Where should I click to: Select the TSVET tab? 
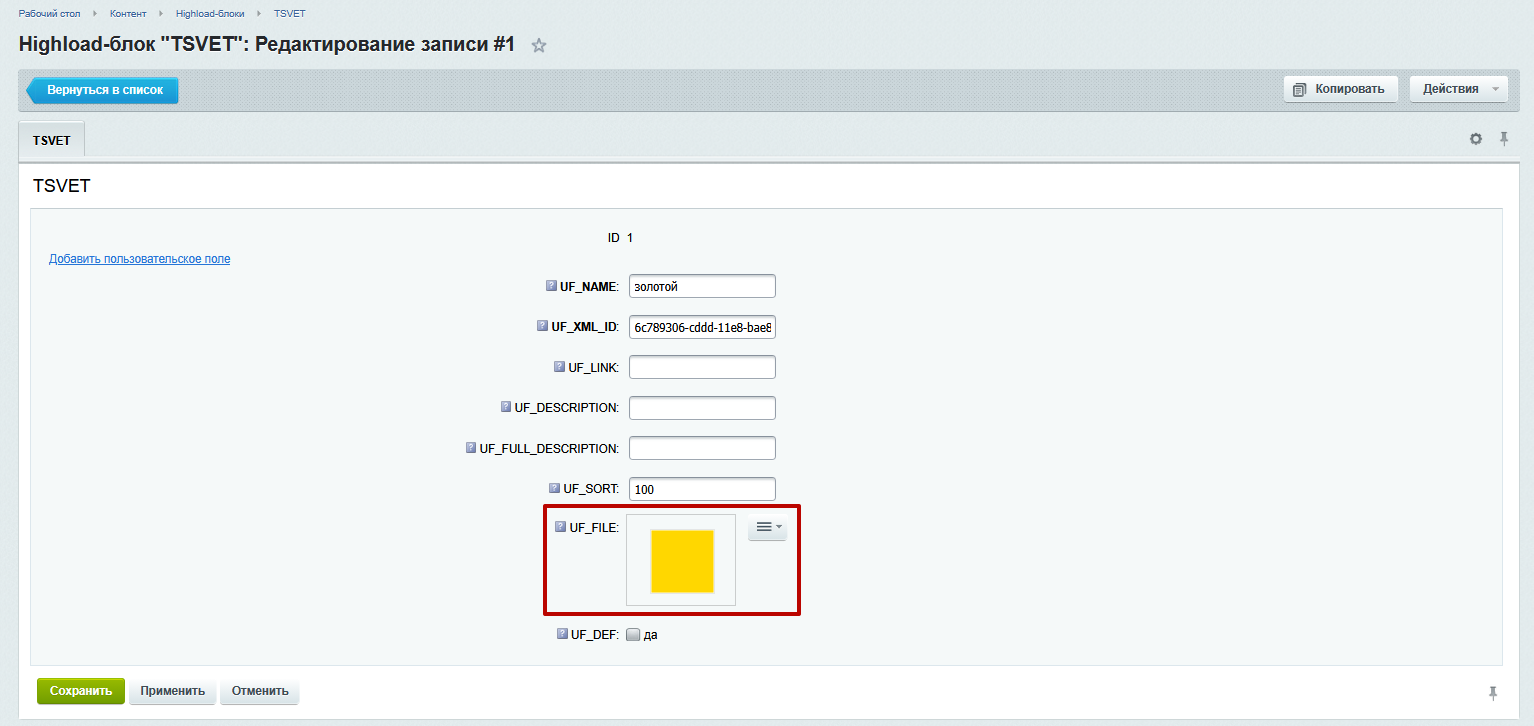[x=52, y=140]
